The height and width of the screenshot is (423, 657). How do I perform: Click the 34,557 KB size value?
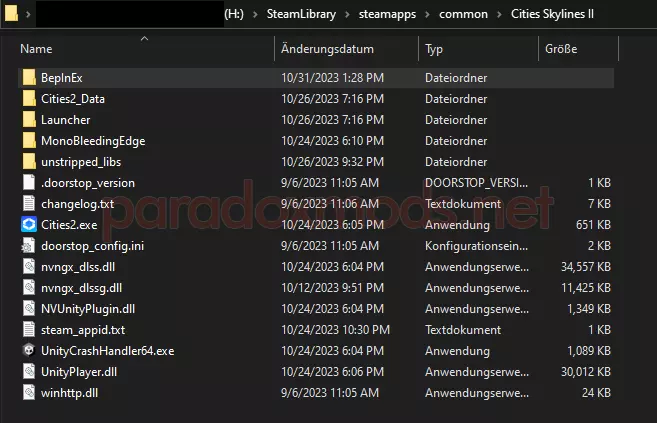click(x=586, y=267)
